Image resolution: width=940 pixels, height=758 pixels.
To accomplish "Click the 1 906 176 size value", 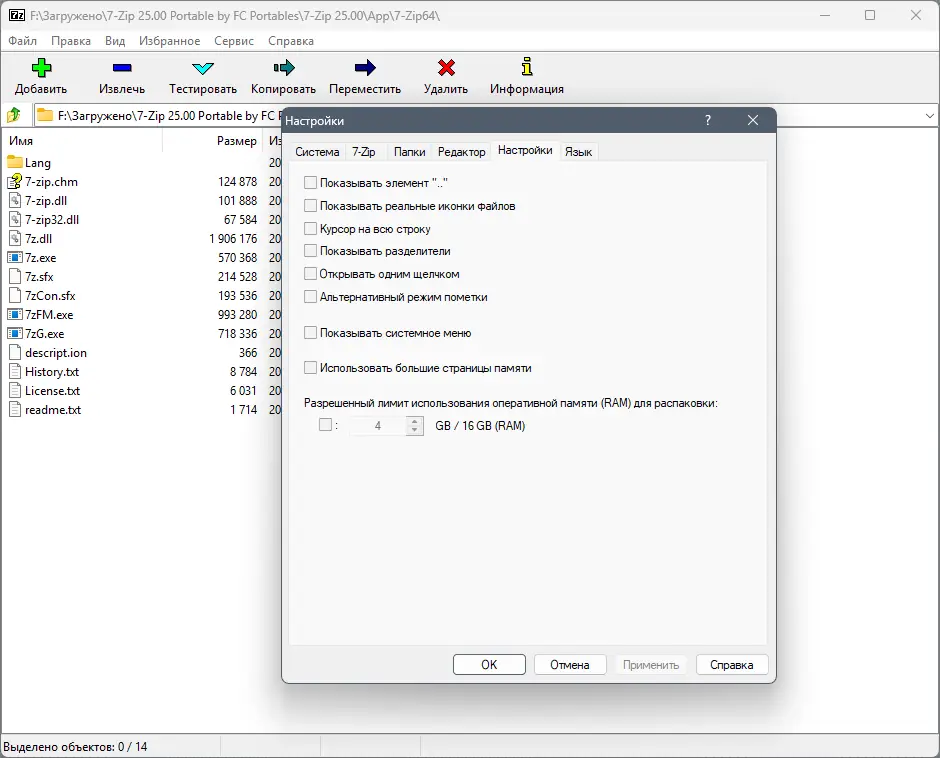I will coord(233,238).
